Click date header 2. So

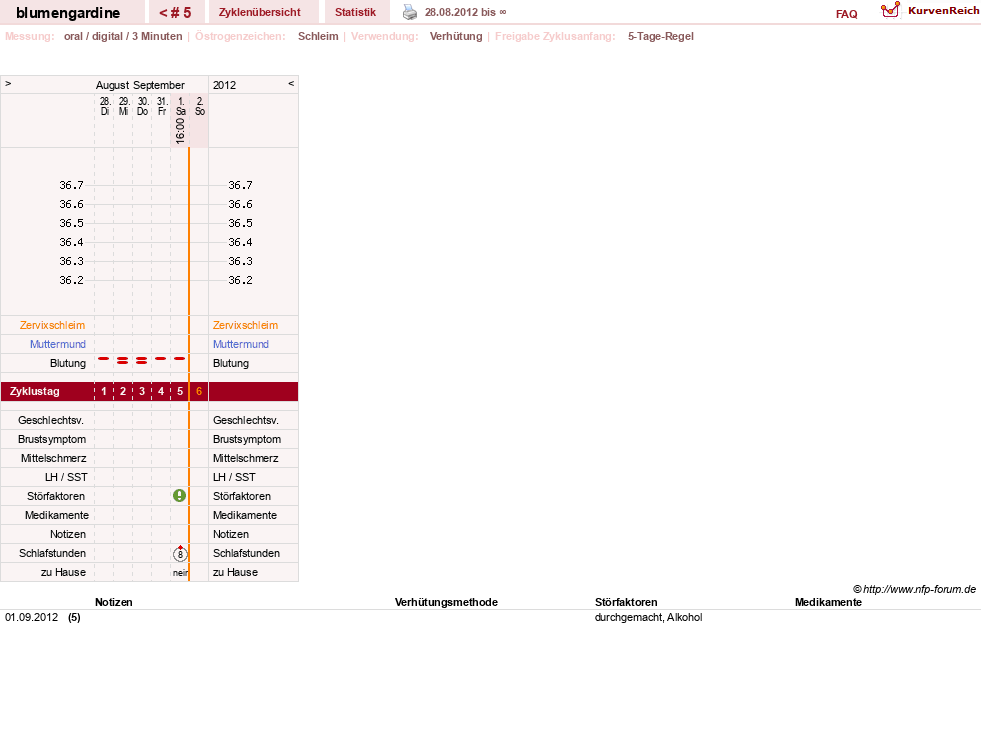click(200, 106)
